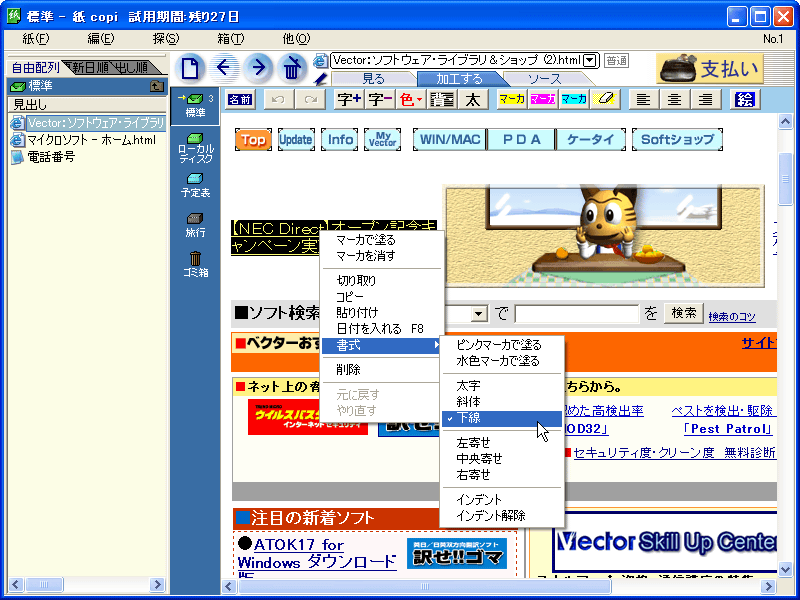Image resolution: width=800 pixels, height=600 pixels.
Task: Open the ゴミ箱 trash box
Action: pos(195,264)
